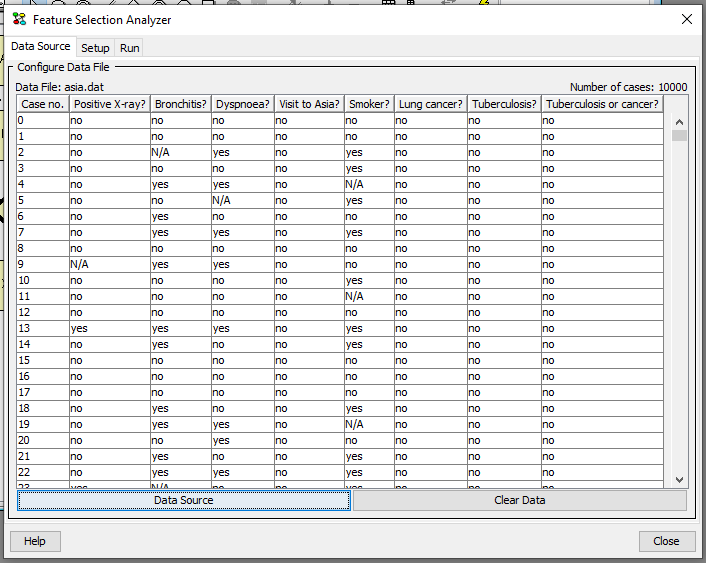Click the yes Dyspnoea cell in case 20

click(243, 440)
